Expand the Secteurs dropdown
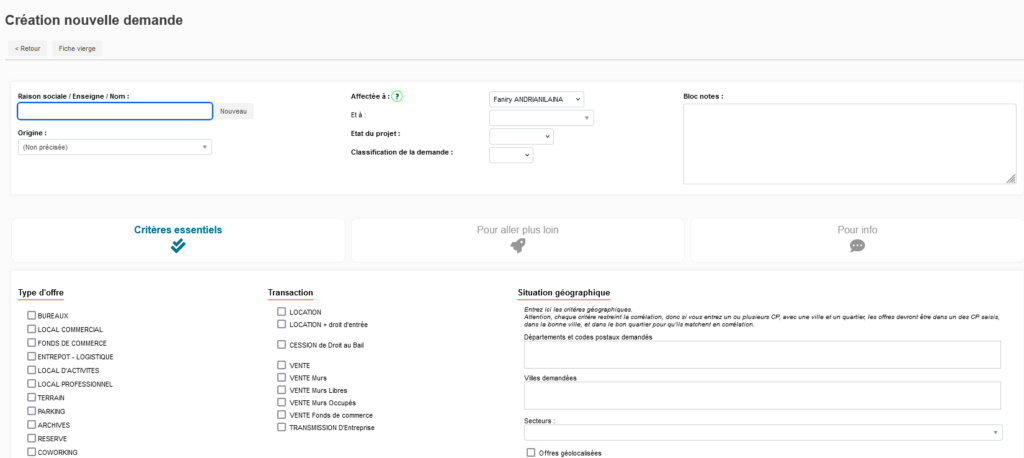This screenshot has height=458, width=1024. (762, 433)
